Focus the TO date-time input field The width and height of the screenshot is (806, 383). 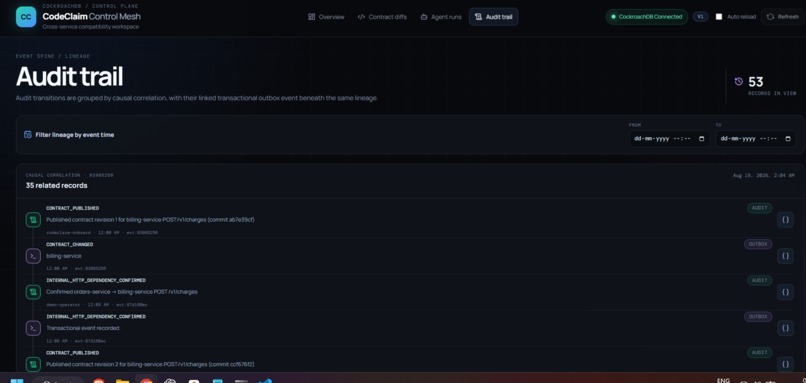pos(756,139)
